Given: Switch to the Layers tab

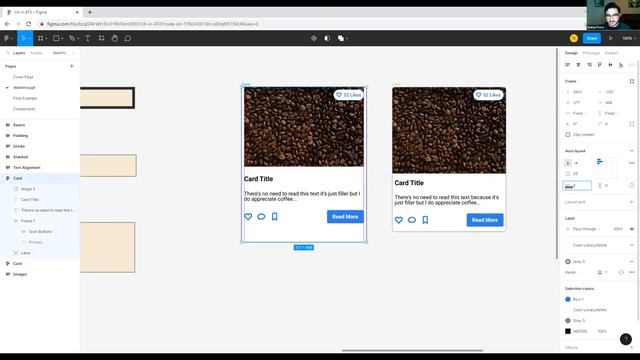Looking at the screenshot, I should 19,53.
